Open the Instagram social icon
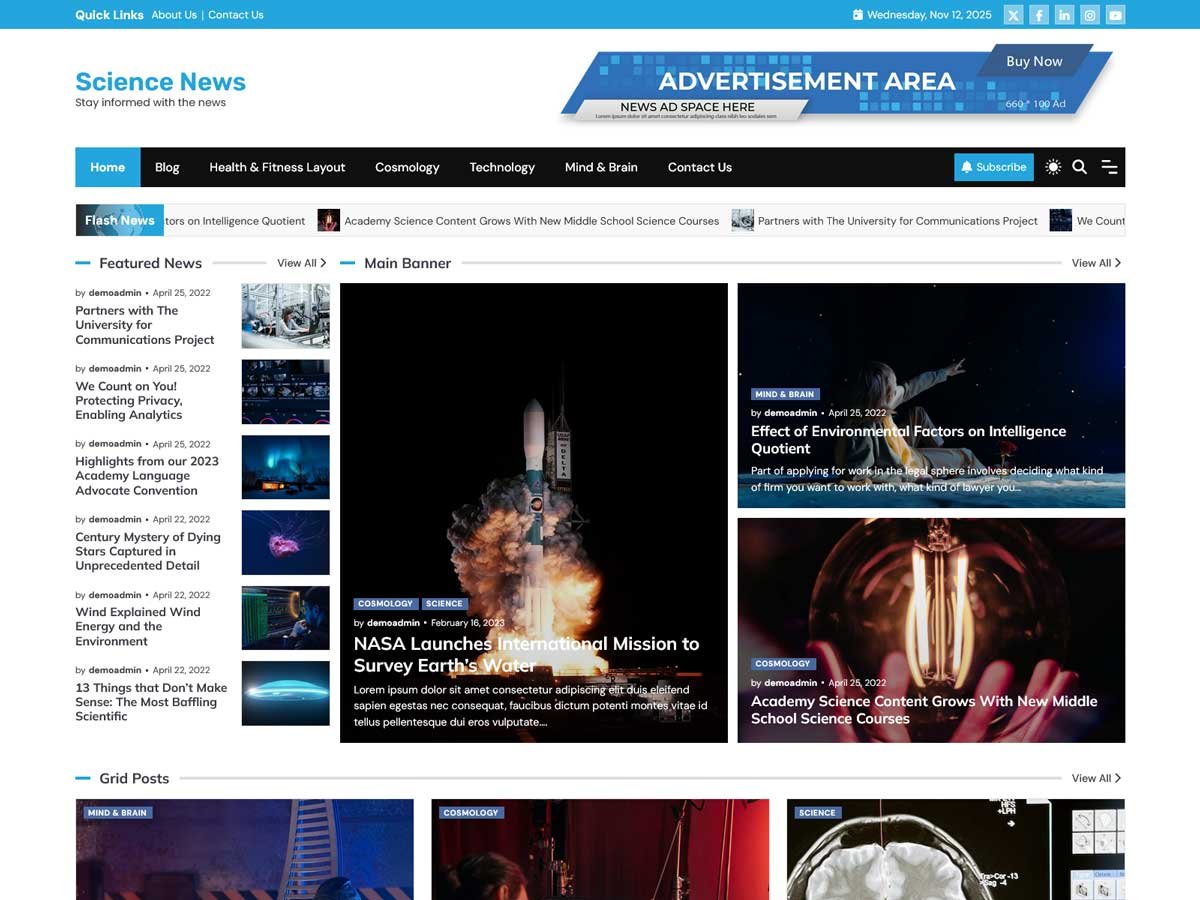The image size is (1200, 900). click(1090, 15)
